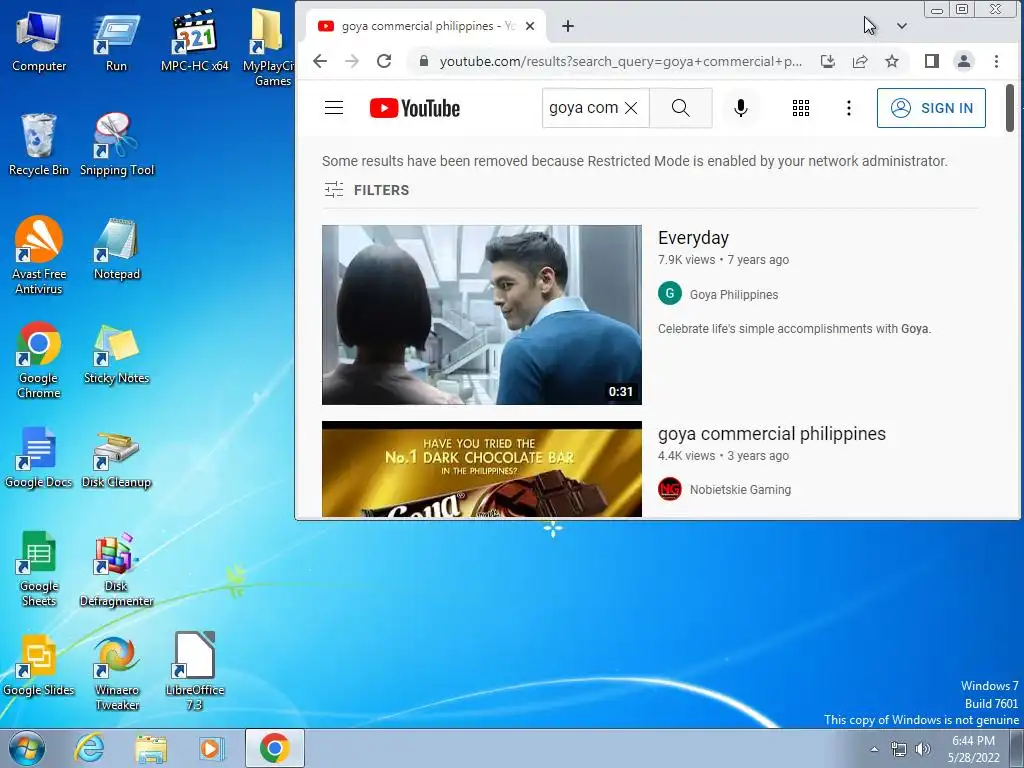
Task: Open the YouTube hamburger guide menu
Action: [x=334, y=108]
